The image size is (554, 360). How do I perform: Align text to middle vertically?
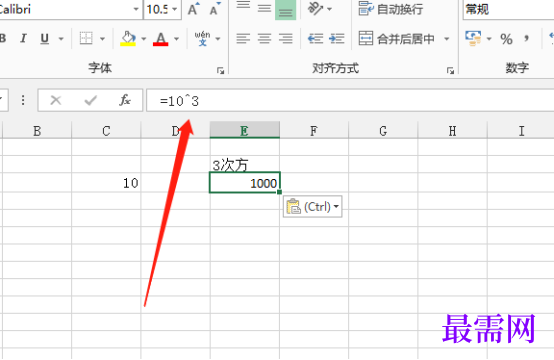click(264, 8)
